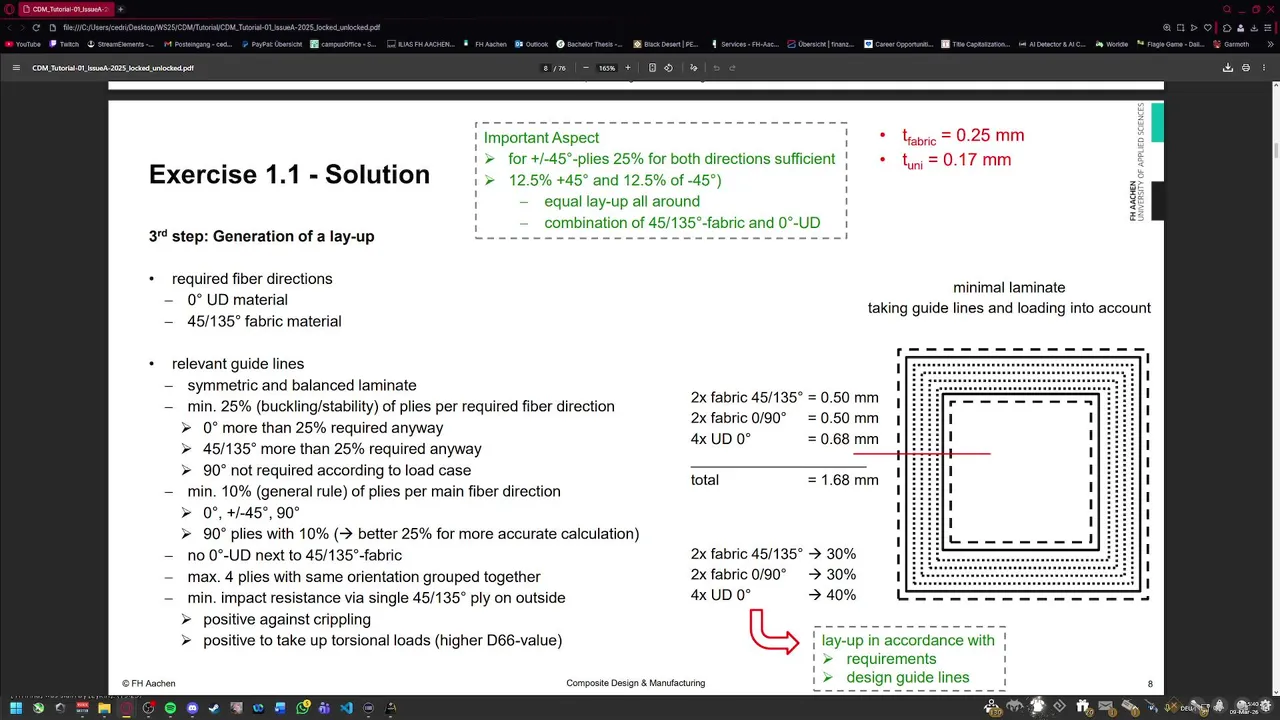Select the CDM_Tutorial-01_IssueA tab

68,9
